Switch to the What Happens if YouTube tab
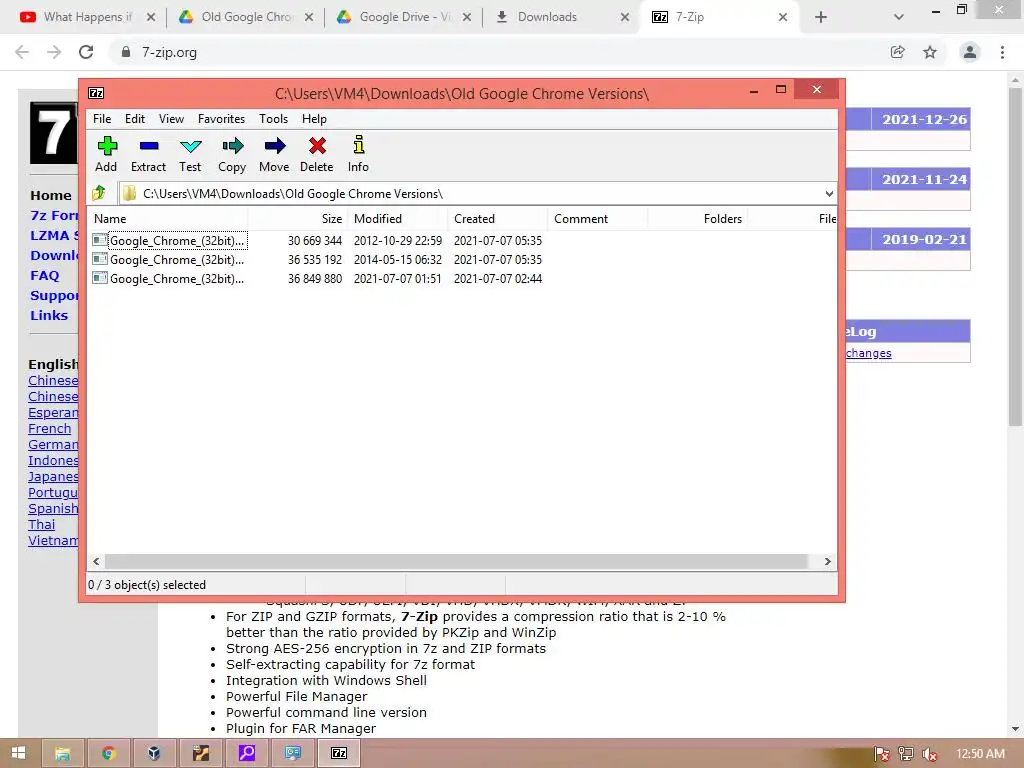Screen dimensions: 1024x768 coord(86,17)
